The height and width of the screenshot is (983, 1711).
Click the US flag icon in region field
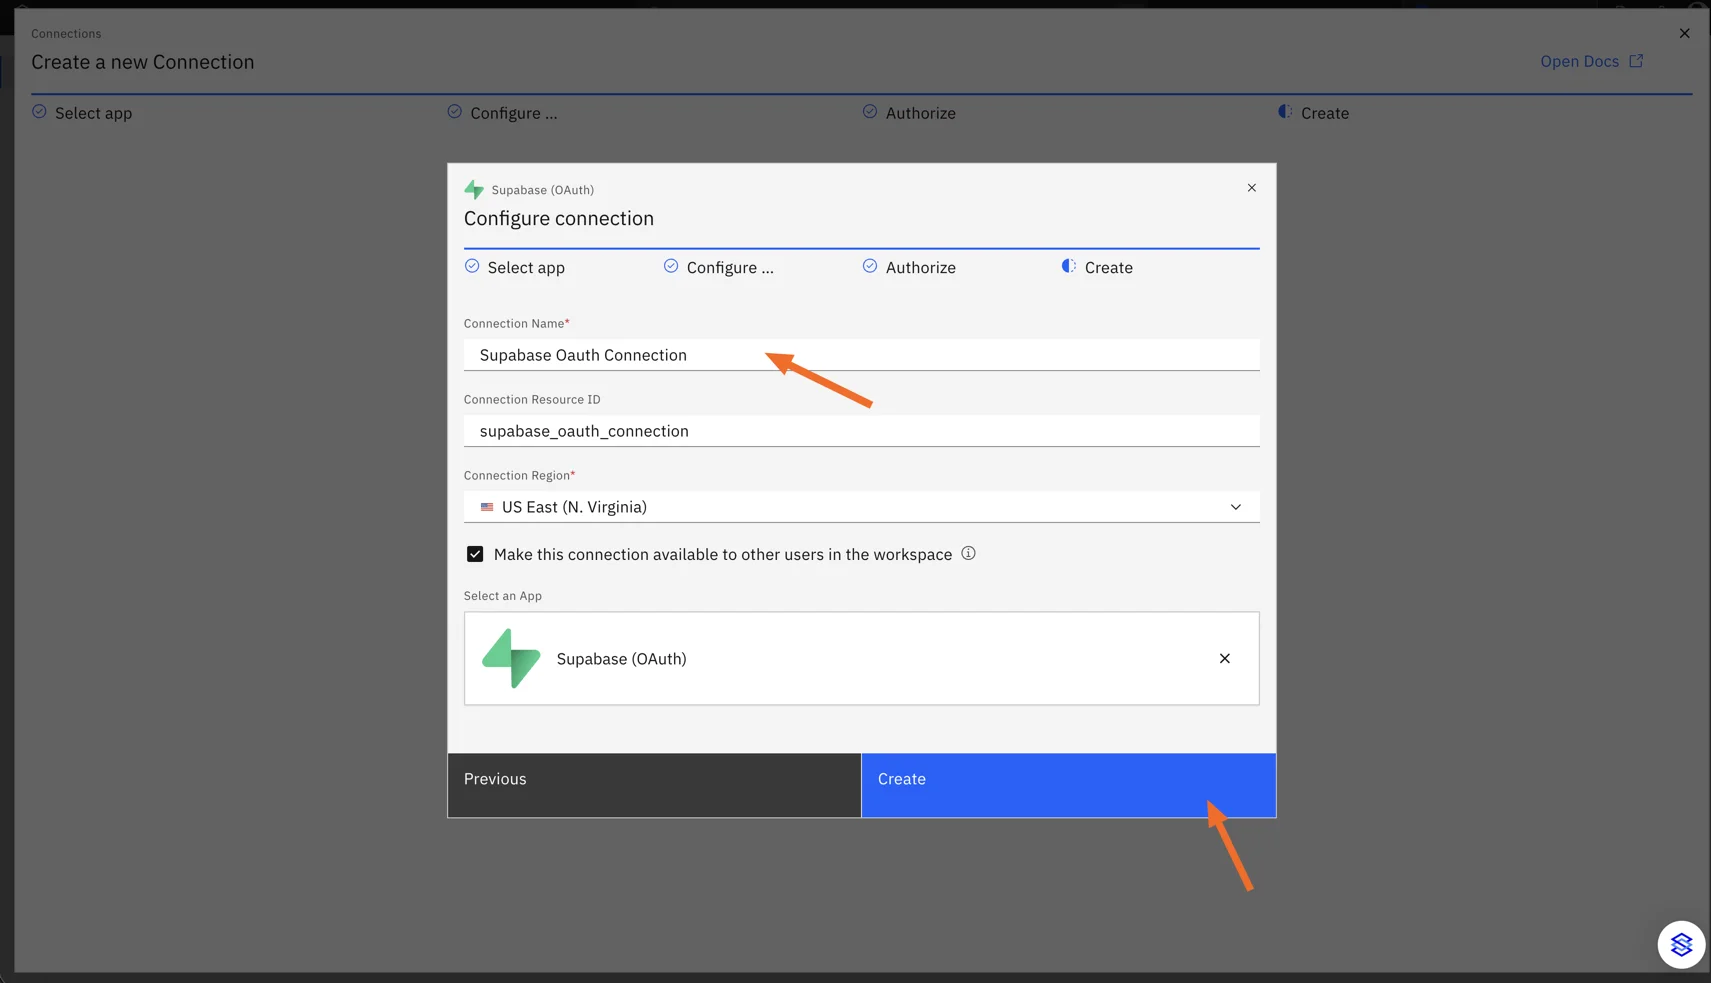click(487, 507)
